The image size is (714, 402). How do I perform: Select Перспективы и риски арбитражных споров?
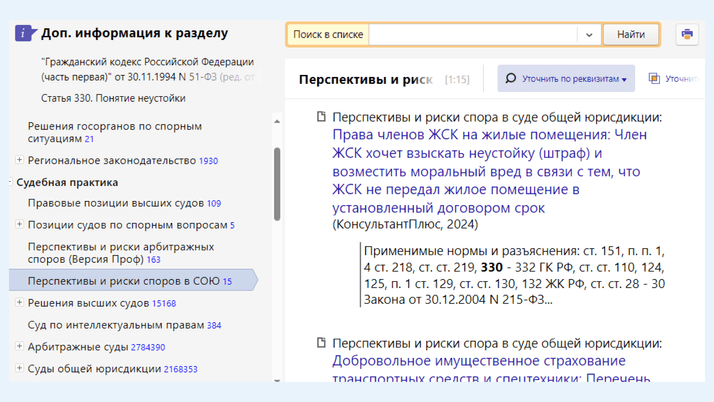(x=121, y=253)
